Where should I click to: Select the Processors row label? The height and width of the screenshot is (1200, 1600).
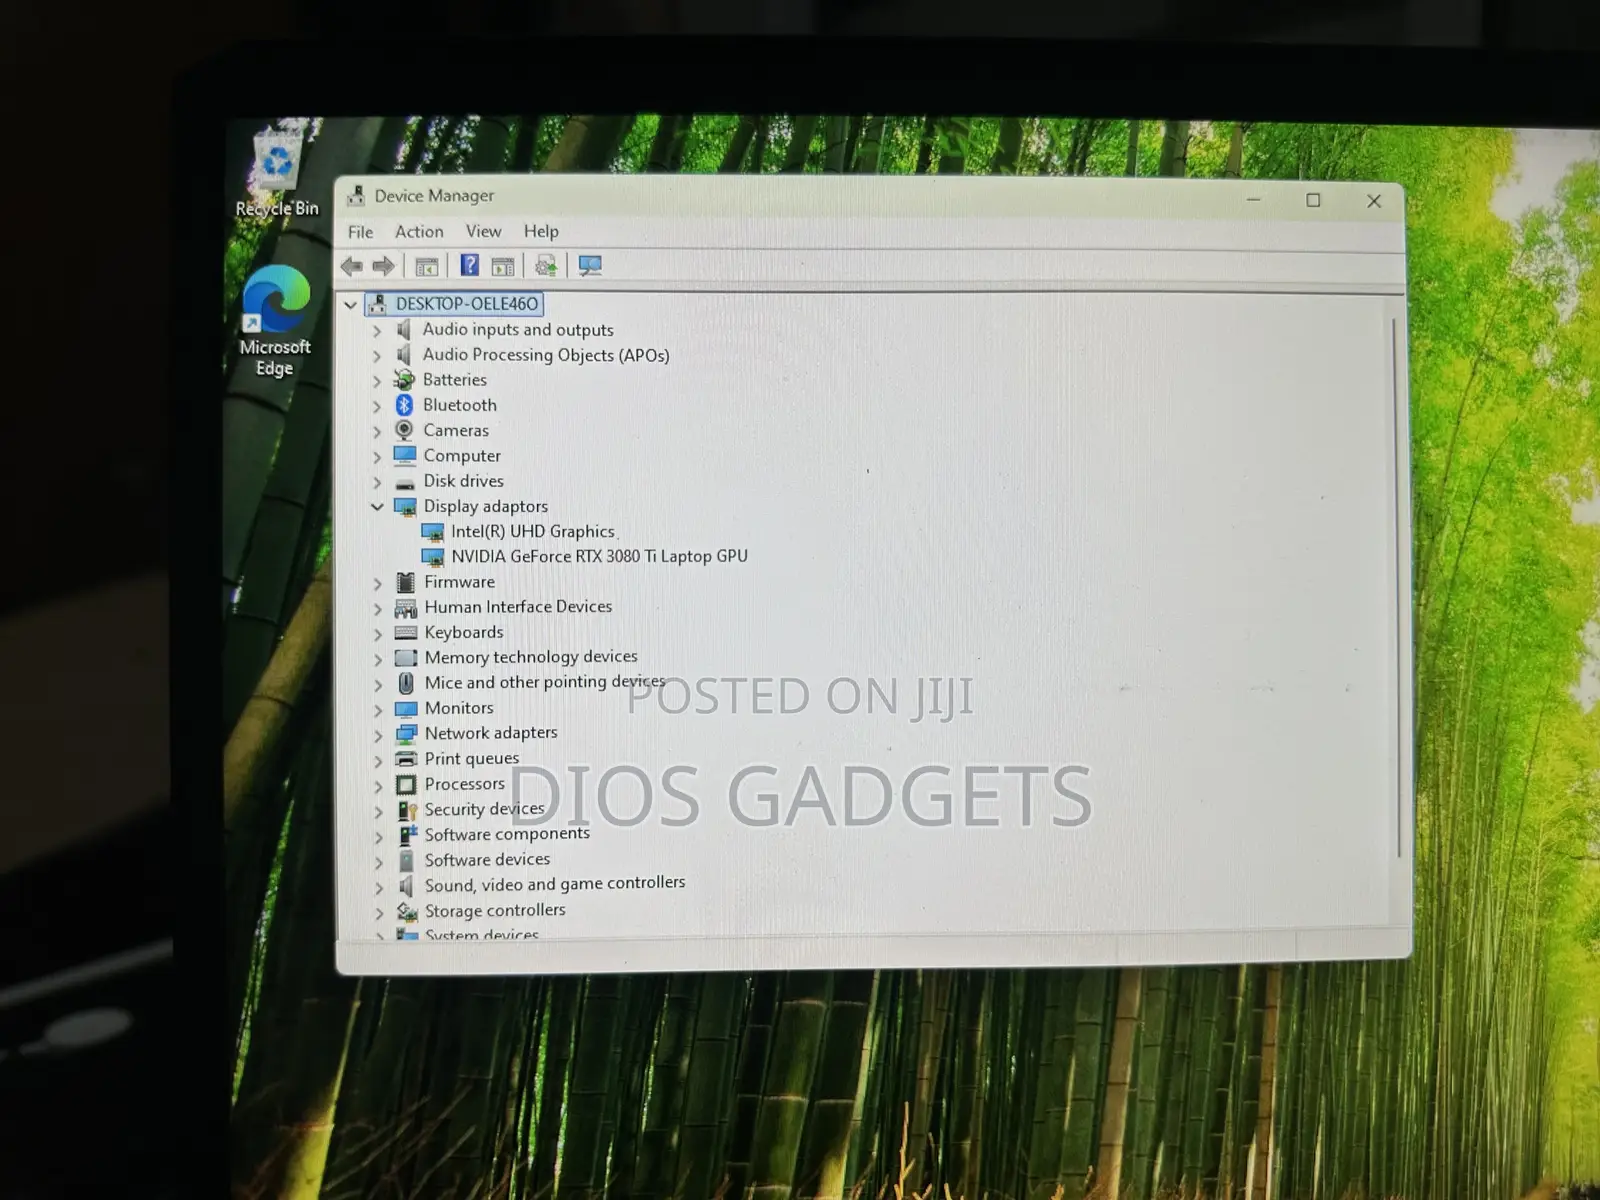464,783
